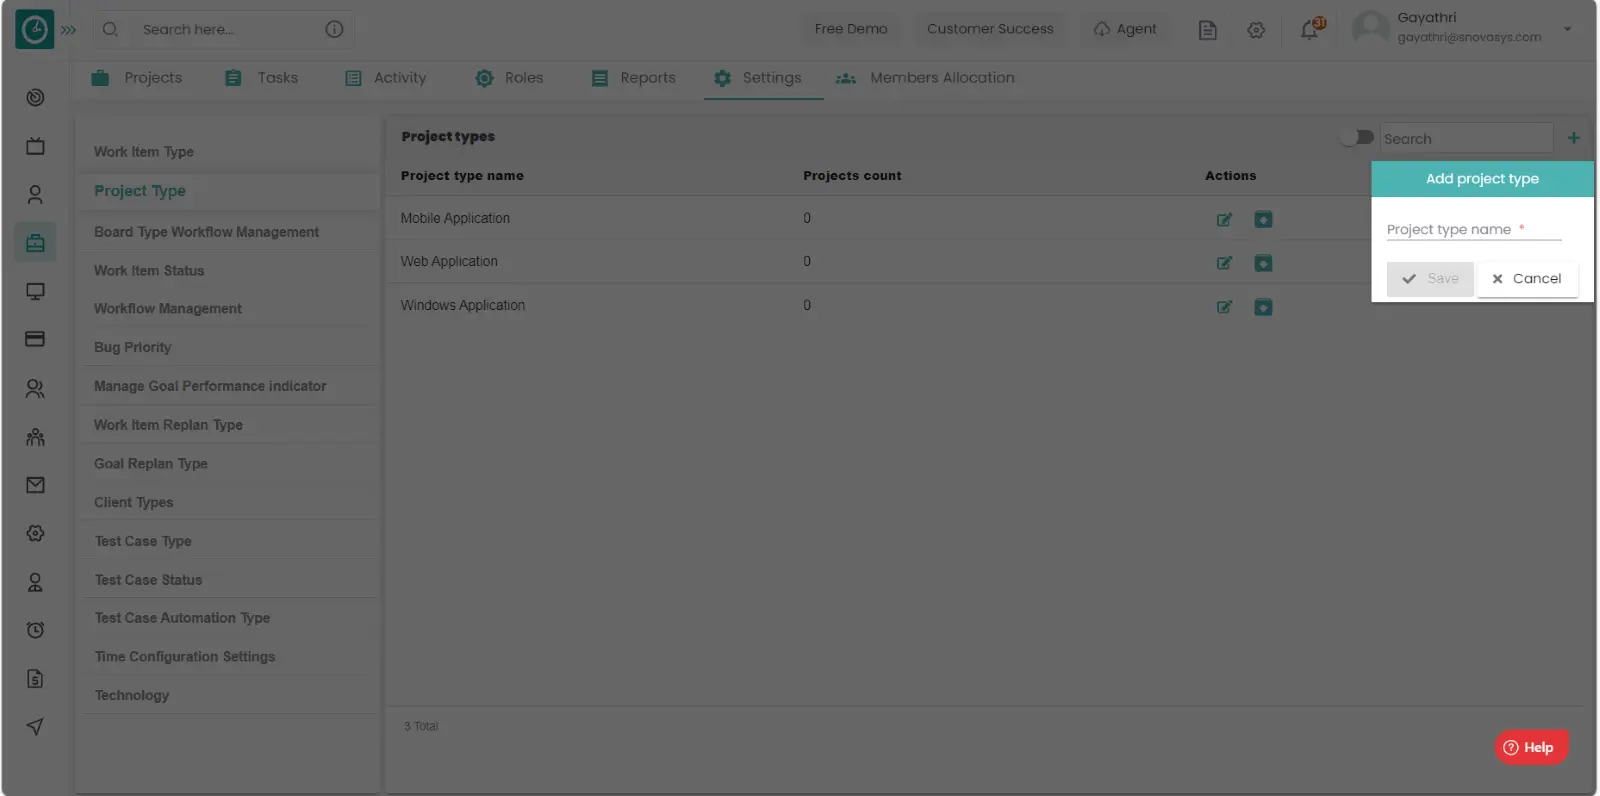Open the two-people sidebar icon
Screen dimensions: 1600x796
click(35, 388)
